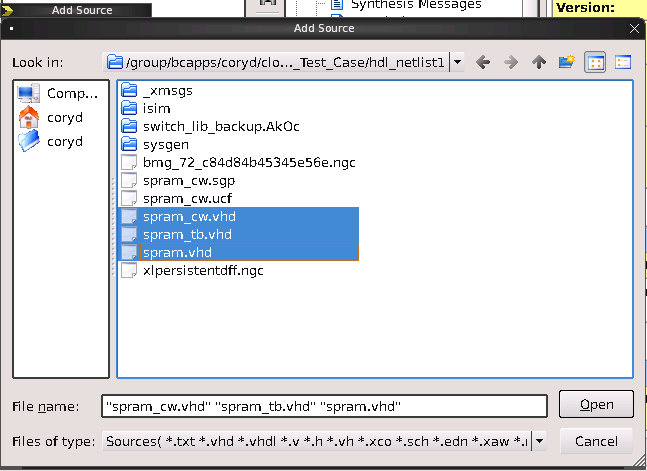This screenshot has width=647, height=471.
Task: Select spram_cw.ucf file
Action: tap(188, 198)
